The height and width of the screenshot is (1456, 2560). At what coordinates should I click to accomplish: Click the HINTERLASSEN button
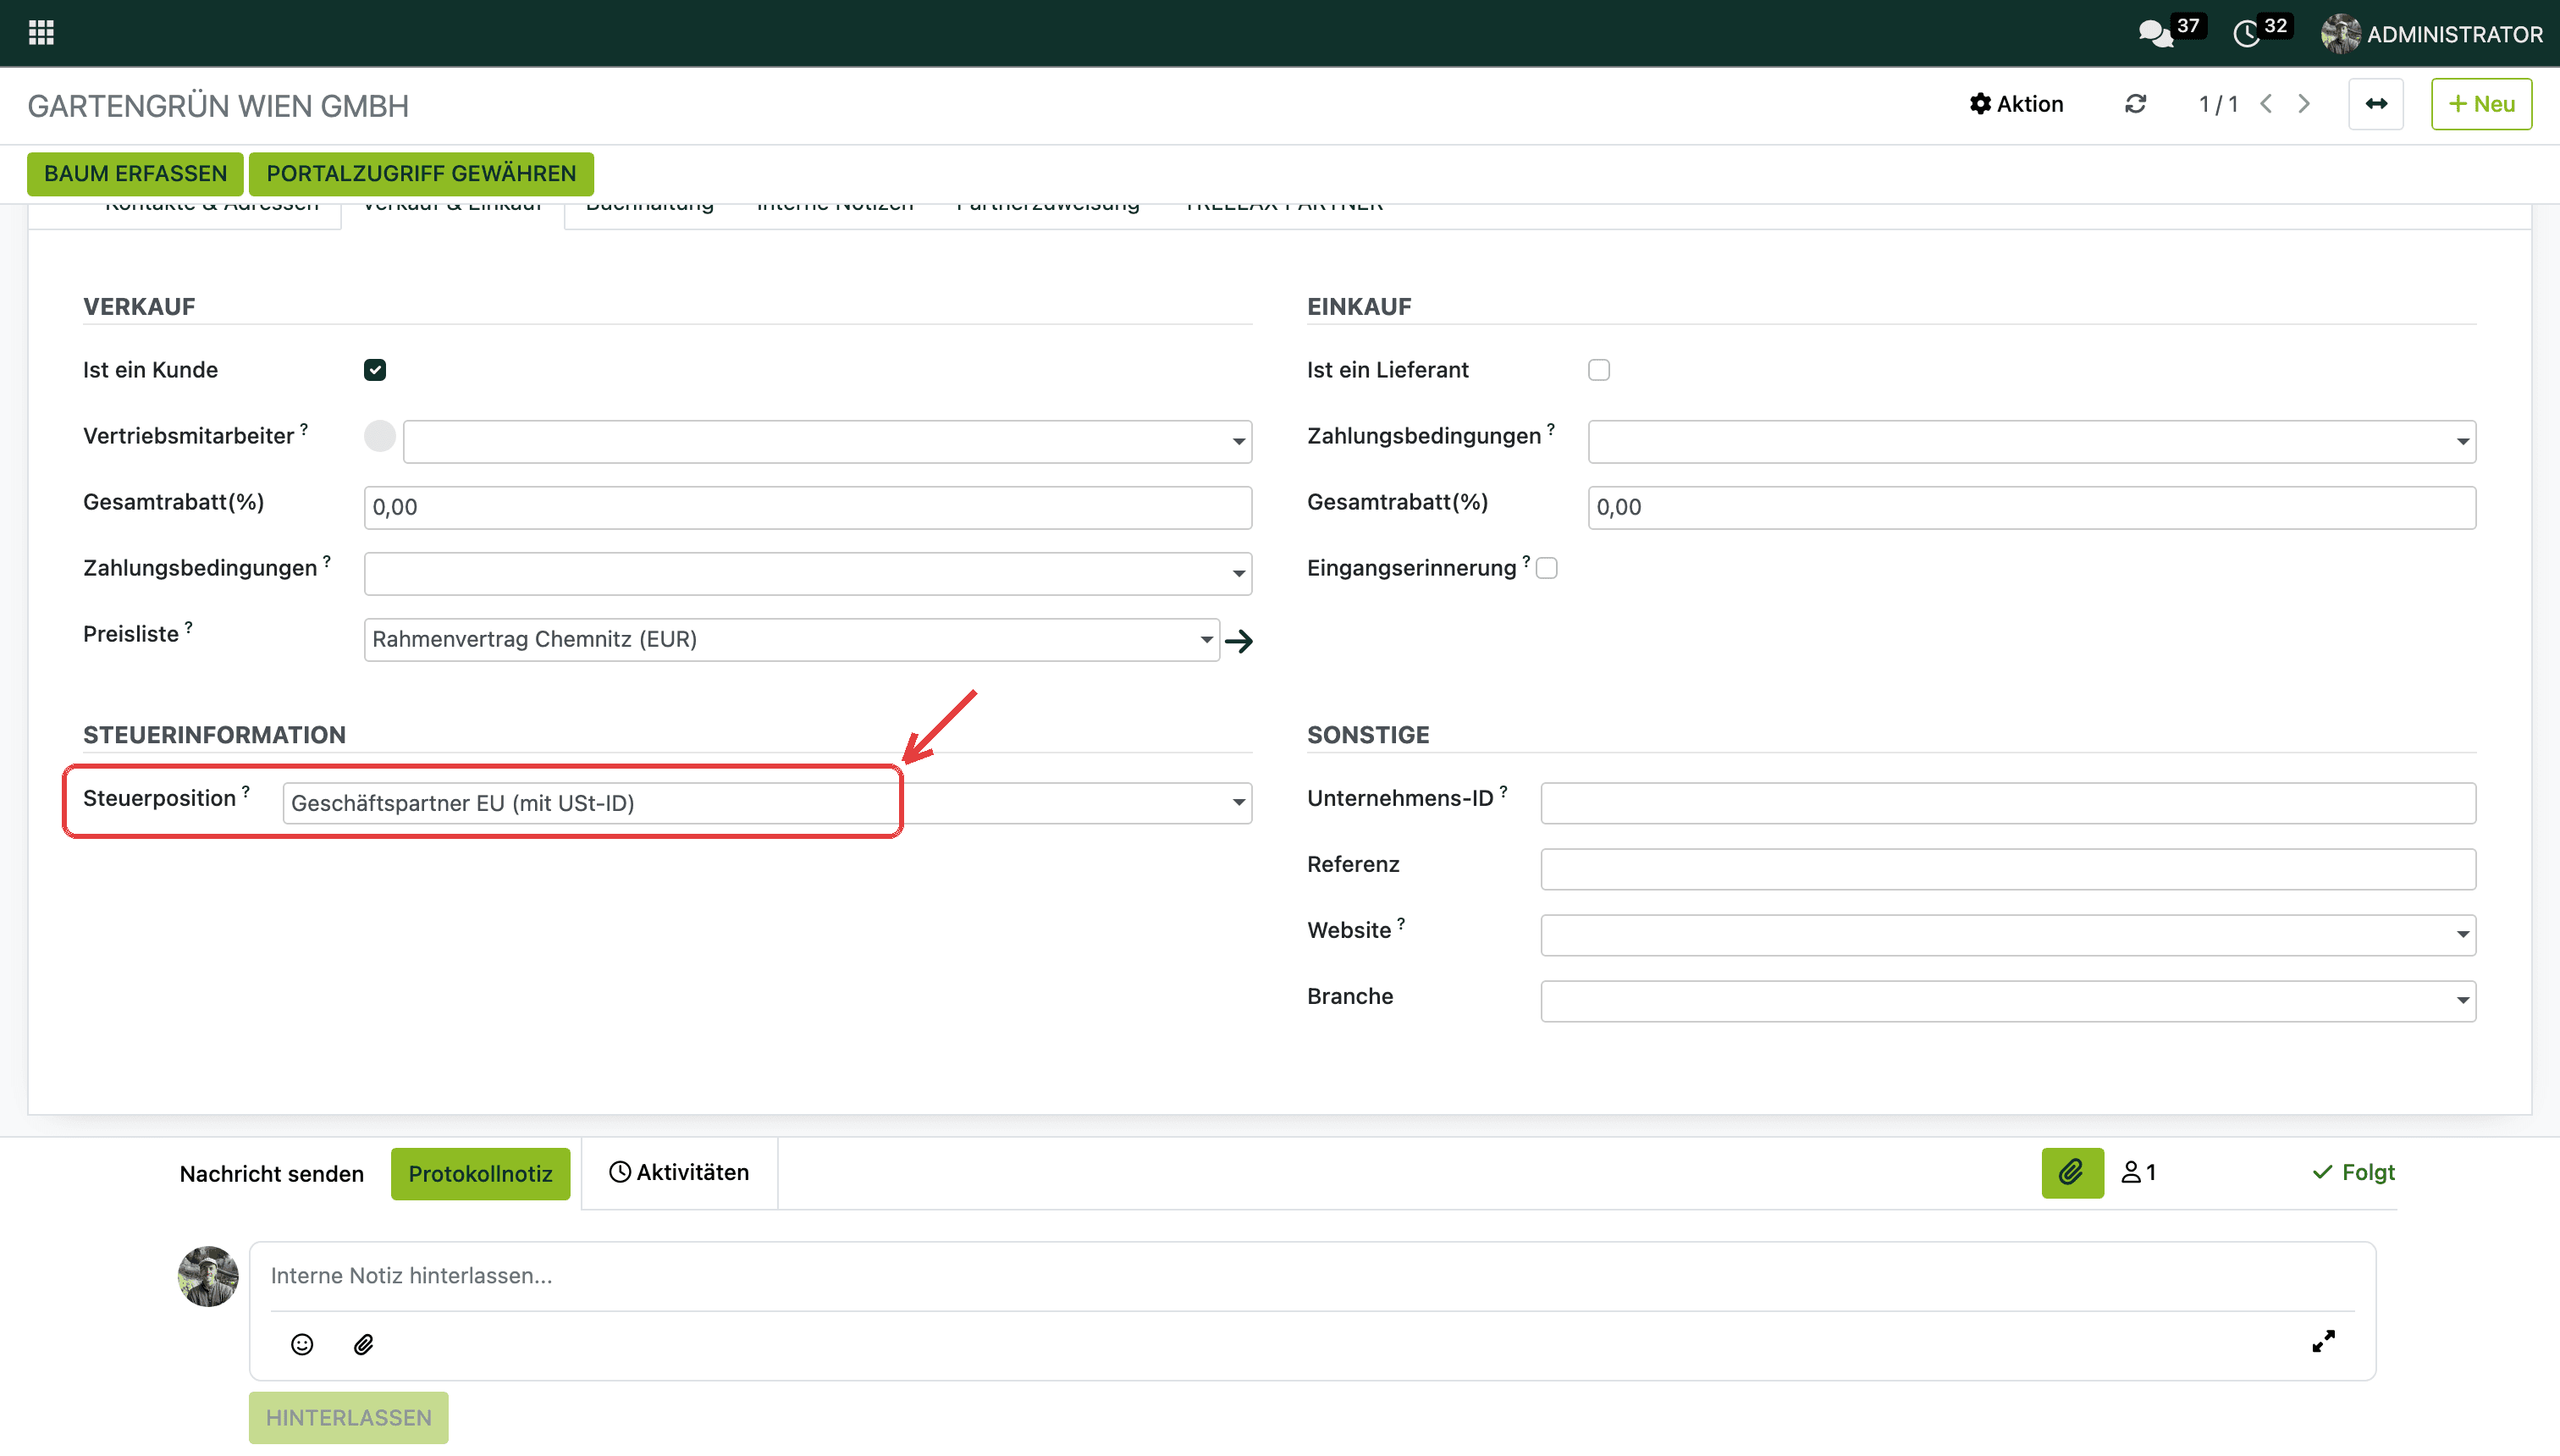[348, 1418]
